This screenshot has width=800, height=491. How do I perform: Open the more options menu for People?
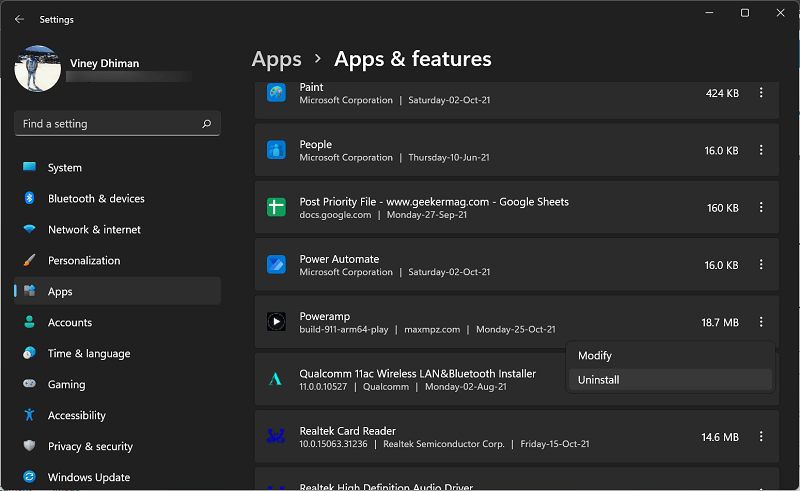pos(761,150)
